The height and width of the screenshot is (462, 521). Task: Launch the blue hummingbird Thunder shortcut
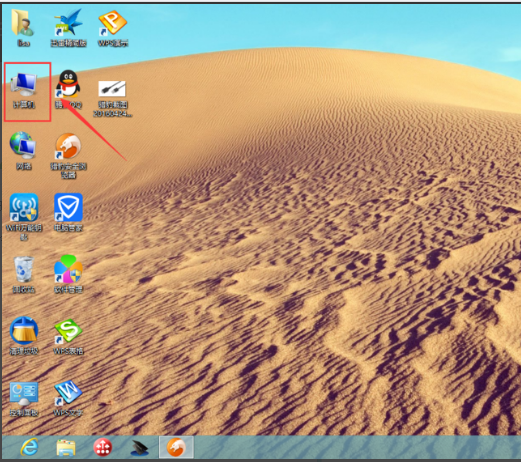pos(68,28)
